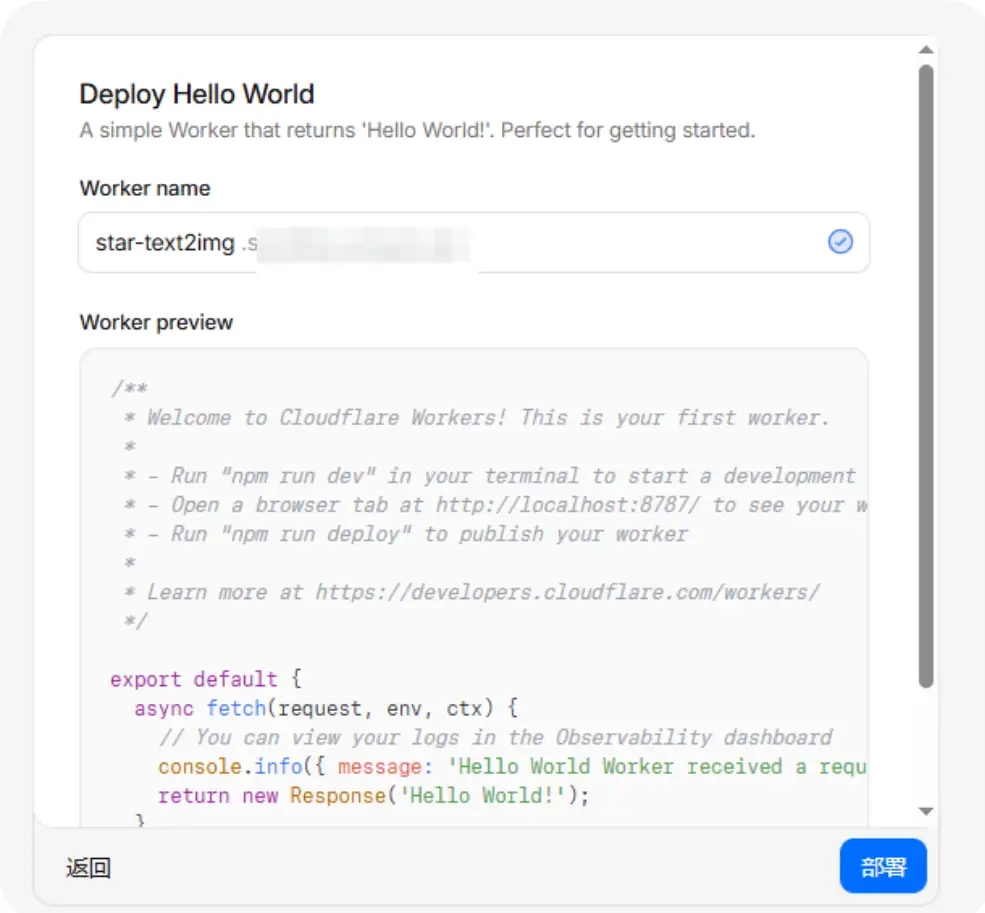Click the 'npm run deploy' comment line
Image resolution: width=985 pixels, height=913 pixels.
(406, 534)
